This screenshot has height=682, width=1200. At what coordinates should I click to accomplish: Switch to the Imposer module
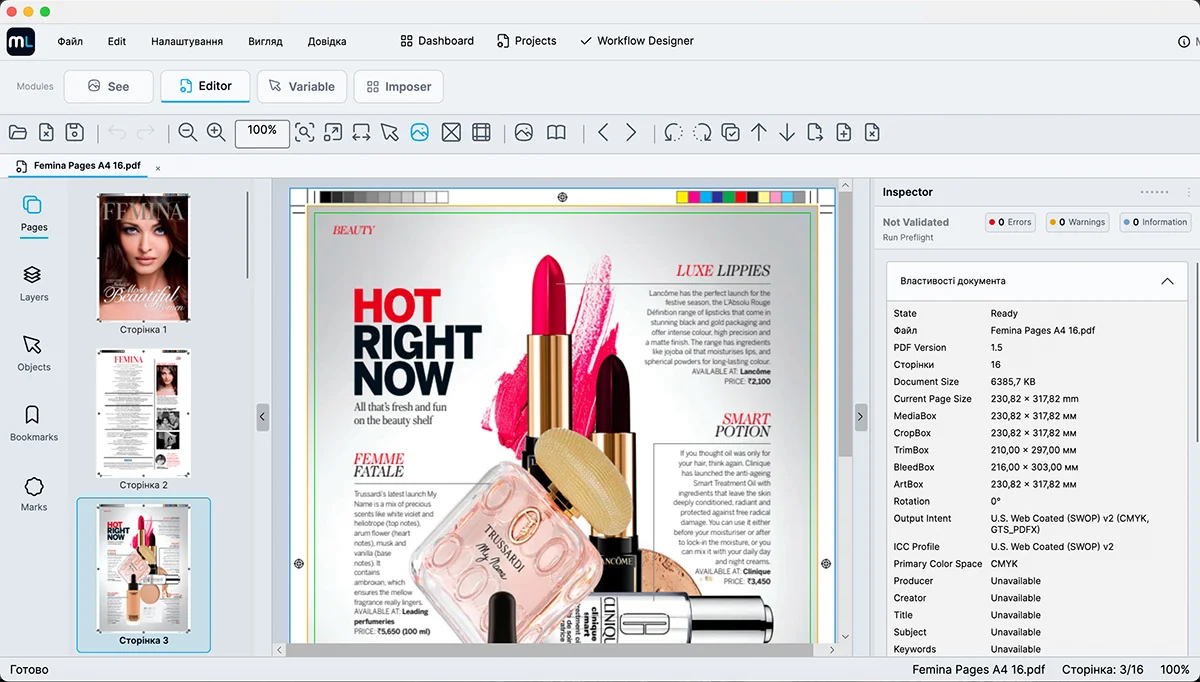coord(398,86)
